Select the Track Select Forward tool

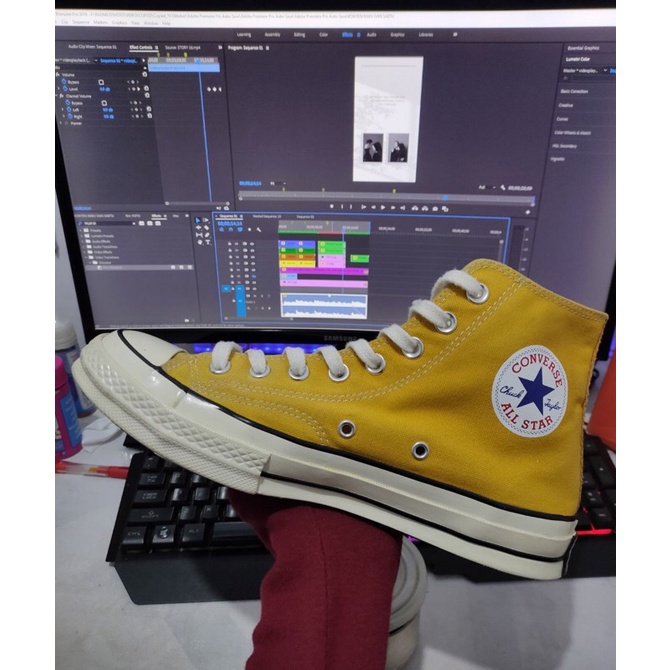pos(206,220)
